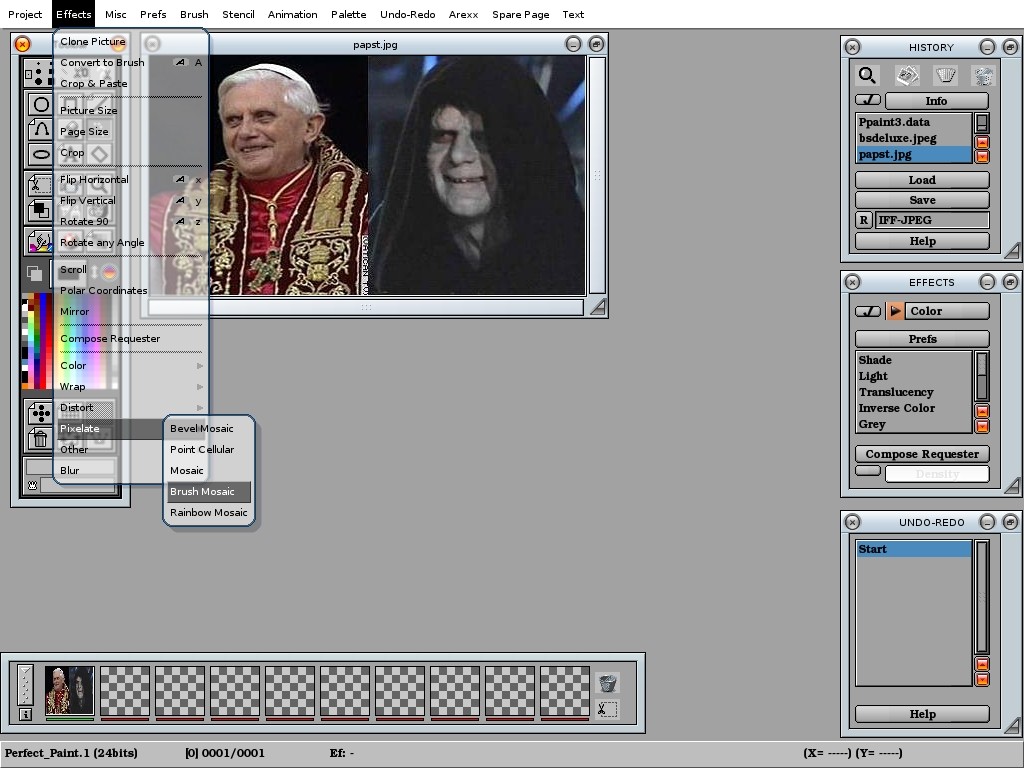Click Help button in Undo-Redo panel
This screenshot has width=1024, height=768.
coord(922,714)
